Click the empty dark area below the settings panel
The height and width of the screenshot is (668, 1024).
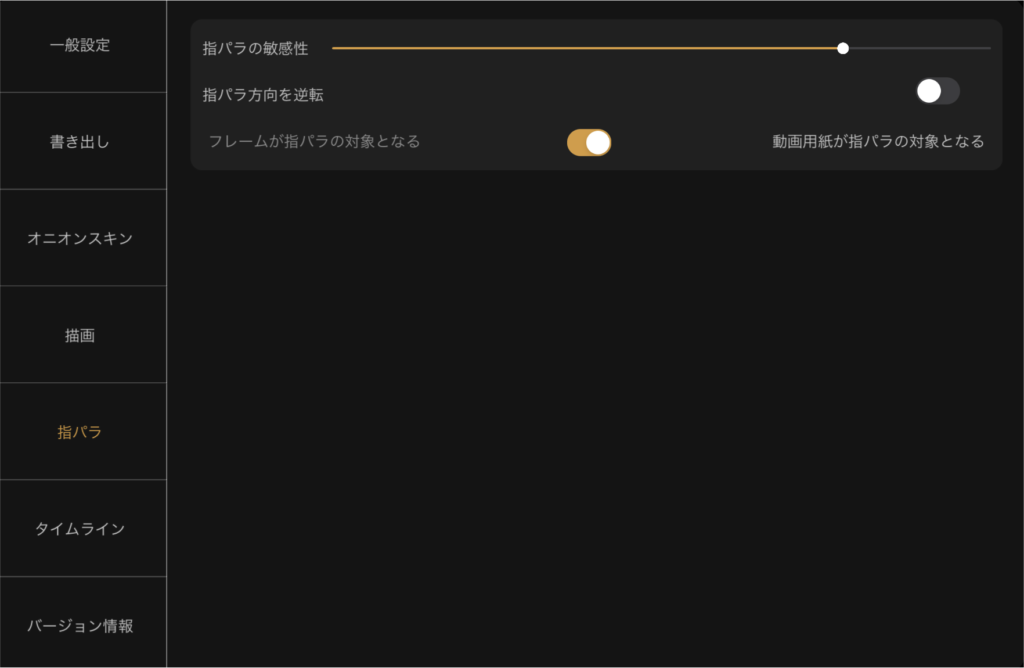[596, 418]
